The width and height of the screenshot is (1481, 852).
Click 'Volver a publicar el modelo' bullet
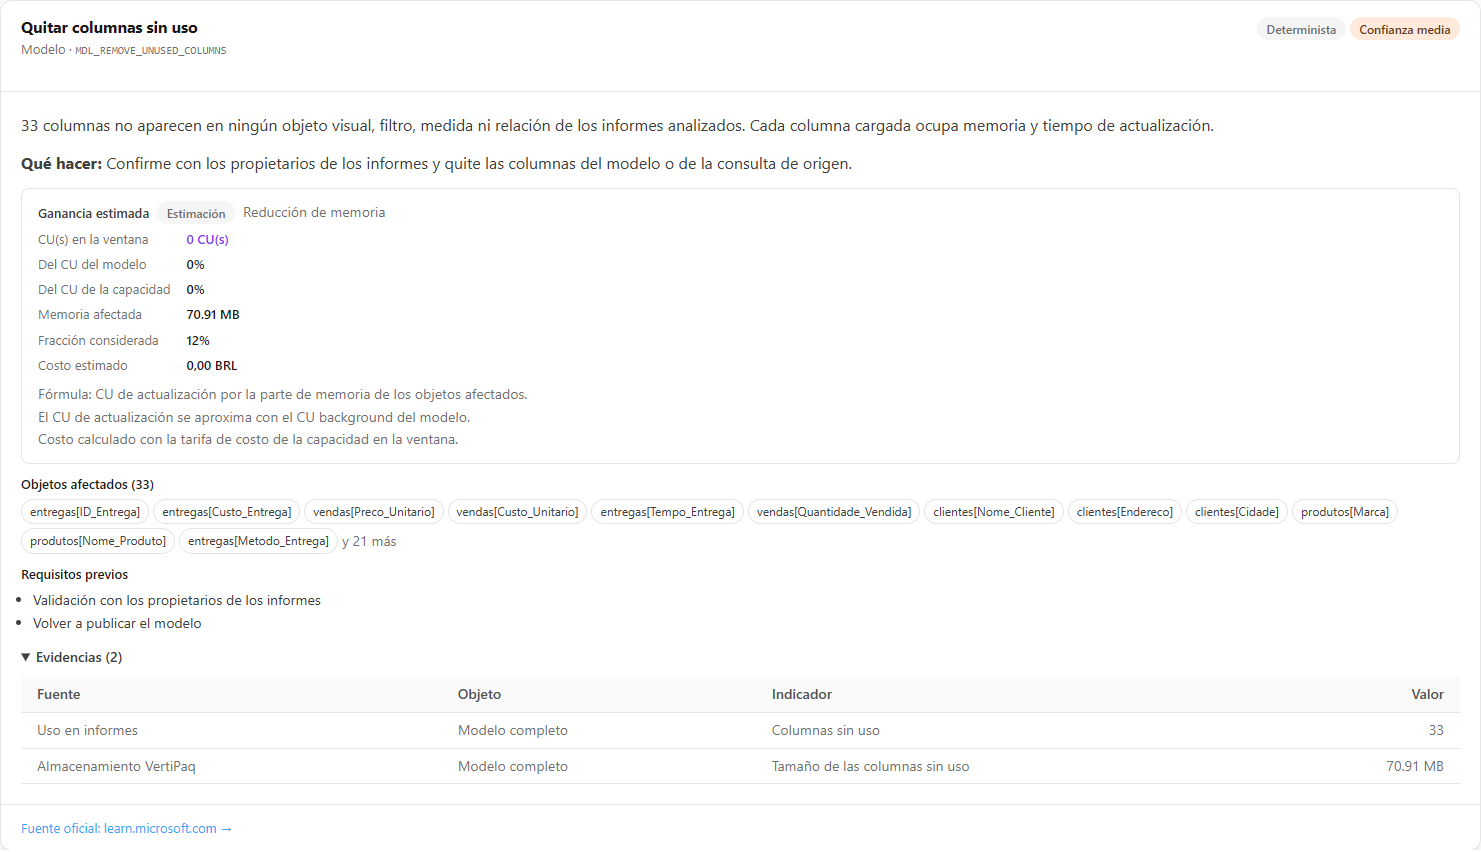pos(117,623)
